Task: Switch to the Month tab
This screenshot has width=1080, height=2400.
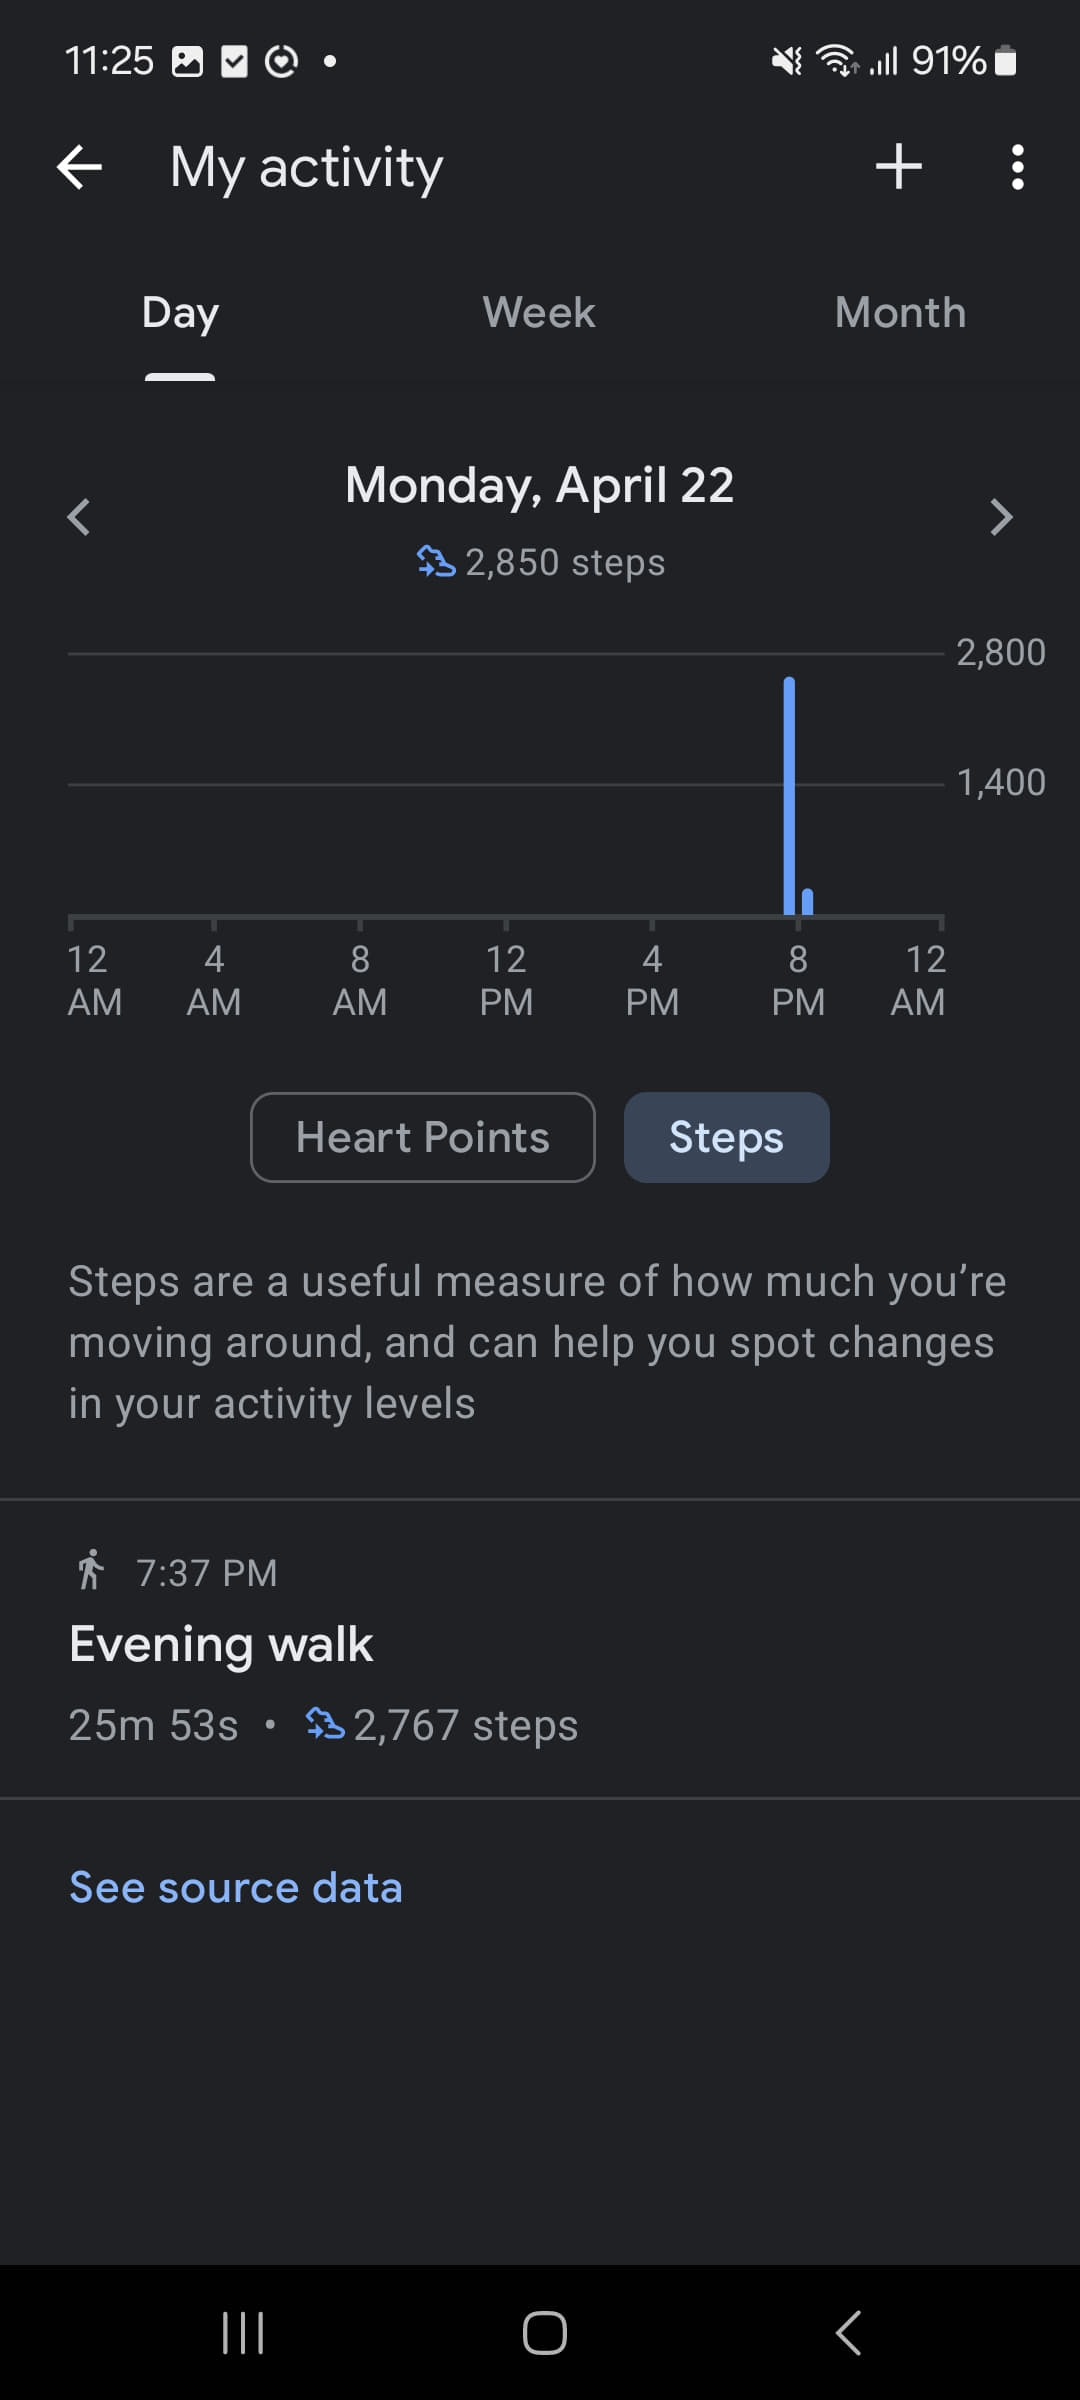Action: [900, 313]
